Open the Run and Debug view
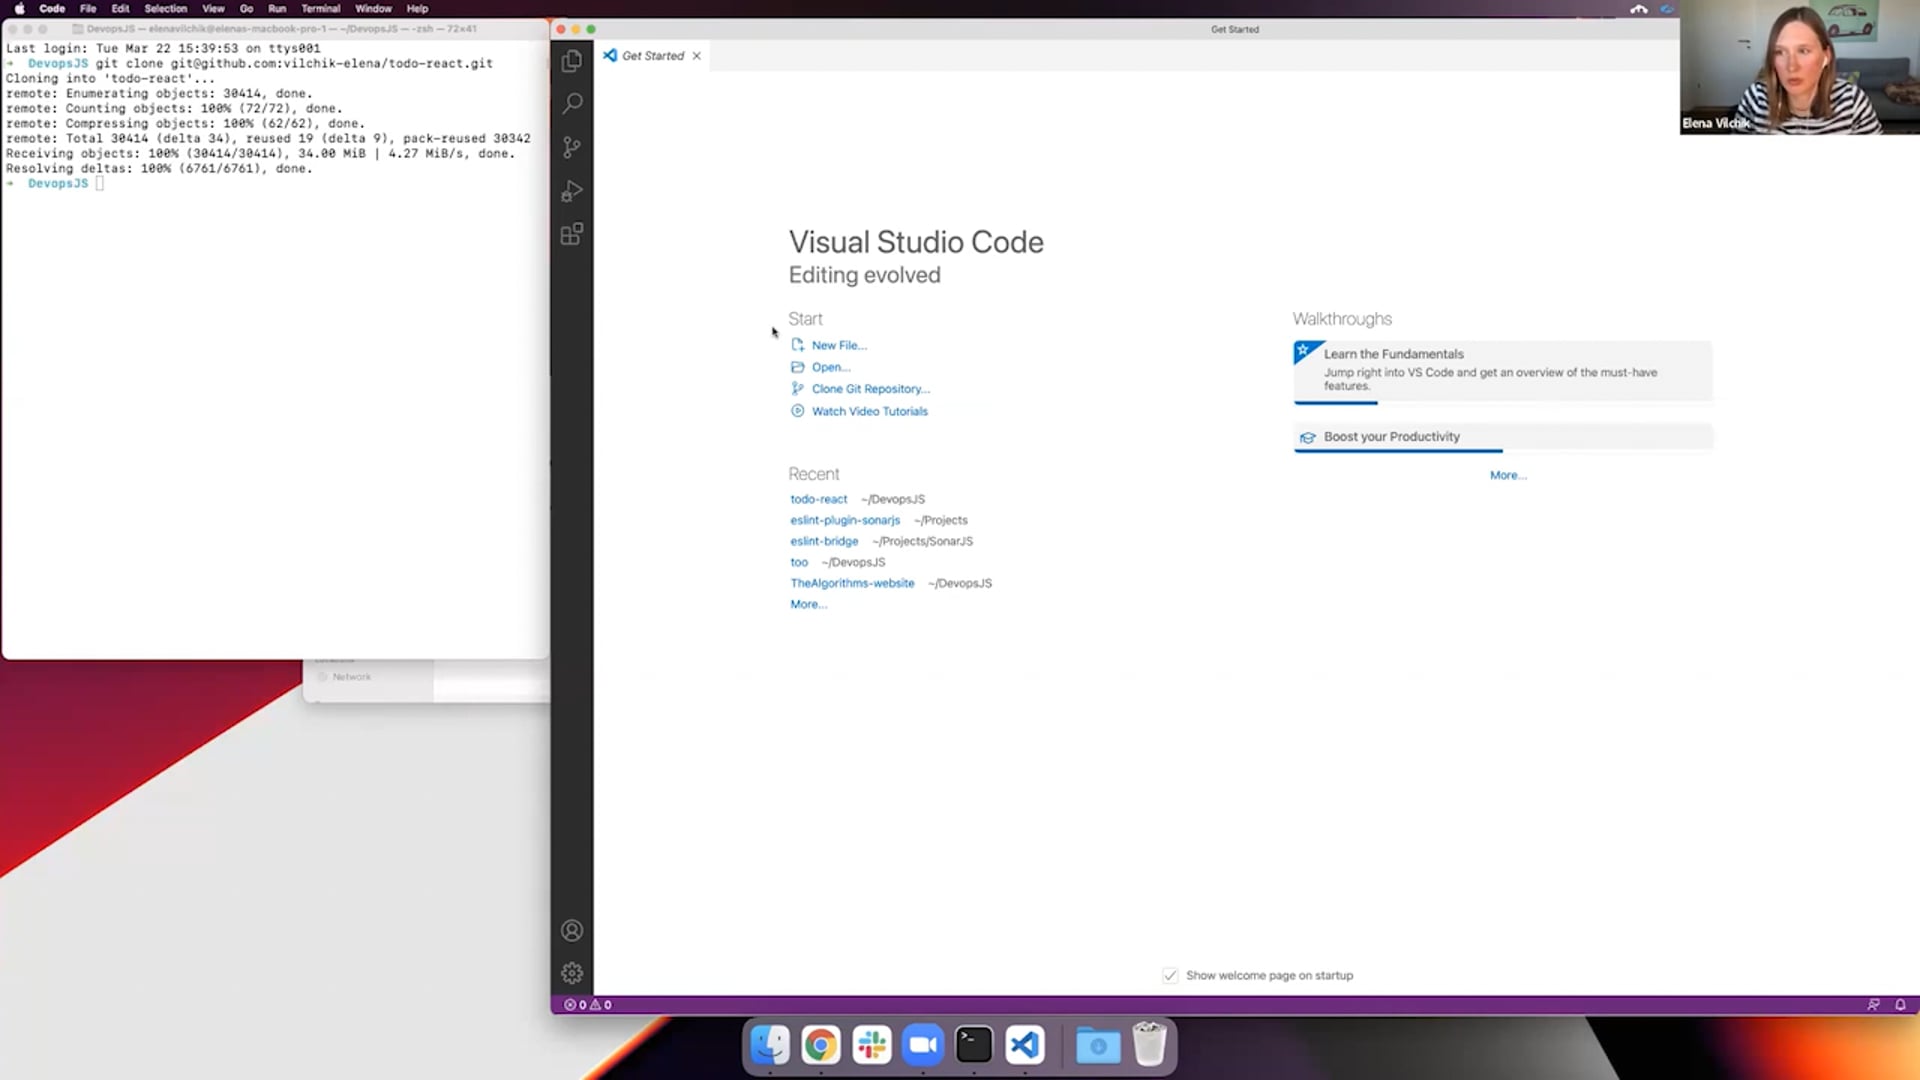The height and width of the screenshot is (1080, 1920). (x=572, y=191)
